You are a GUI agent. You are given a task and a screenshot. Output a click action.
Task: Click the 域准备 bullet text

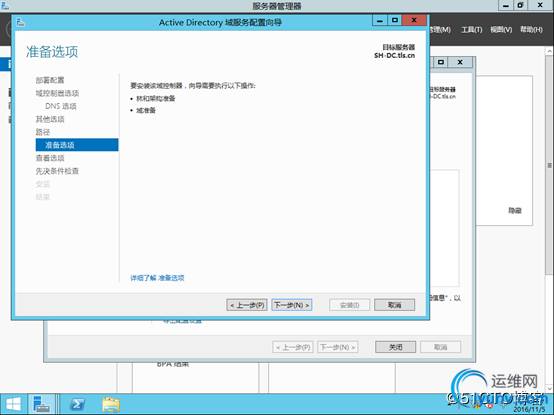146,111
